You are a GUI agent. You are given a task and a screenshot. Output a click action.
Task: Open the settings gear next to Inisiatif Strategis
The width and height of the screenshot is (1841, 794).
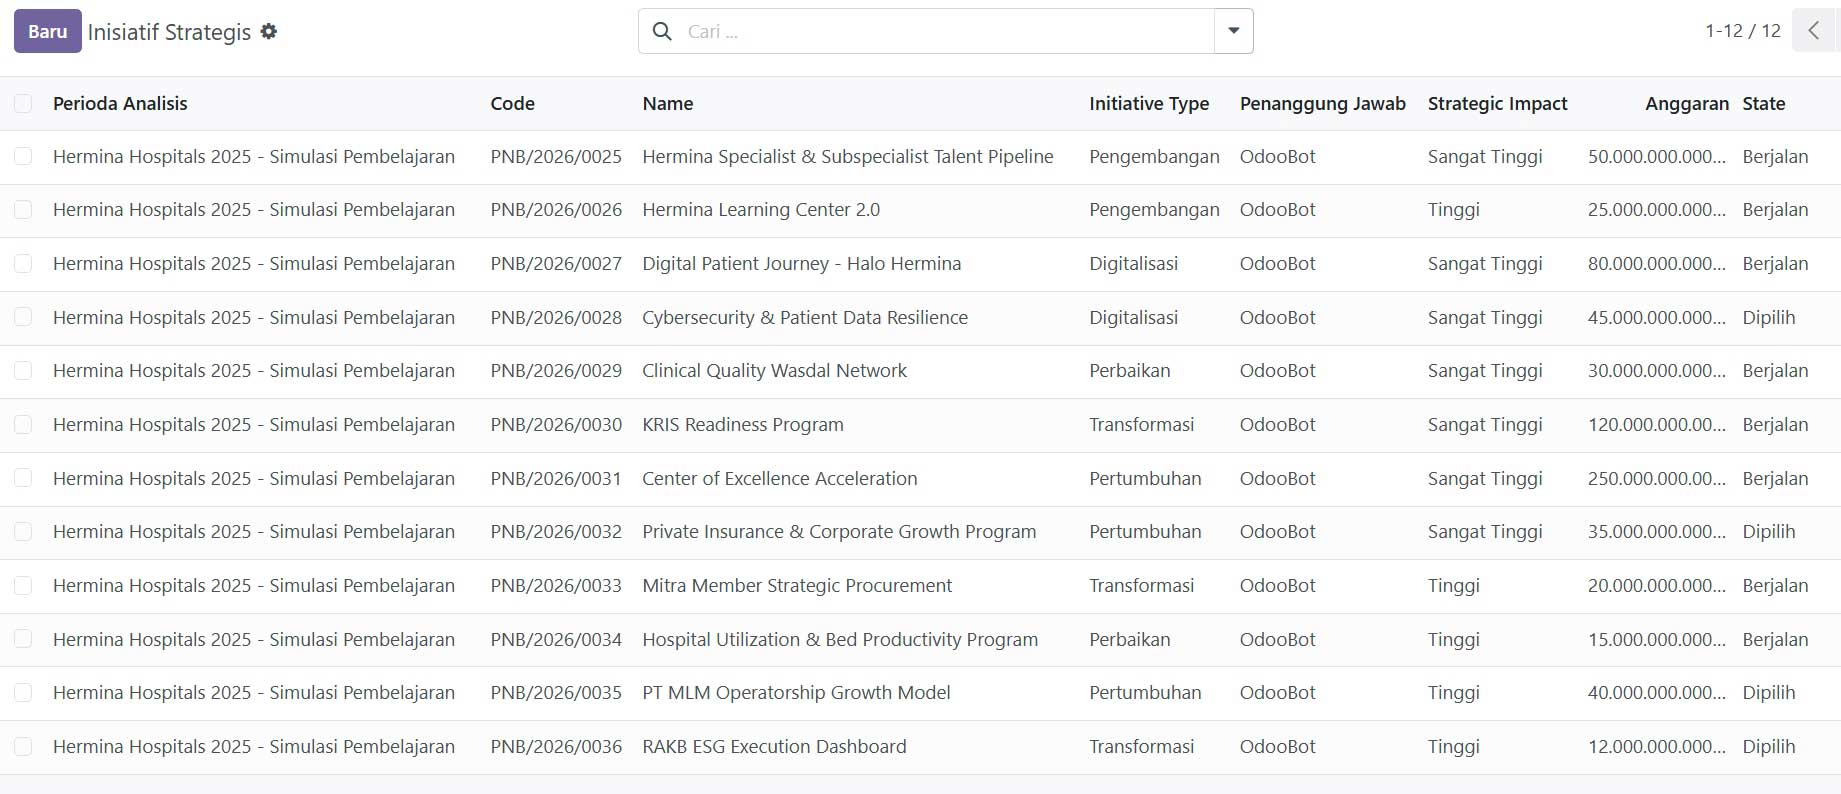coord(268,31)
